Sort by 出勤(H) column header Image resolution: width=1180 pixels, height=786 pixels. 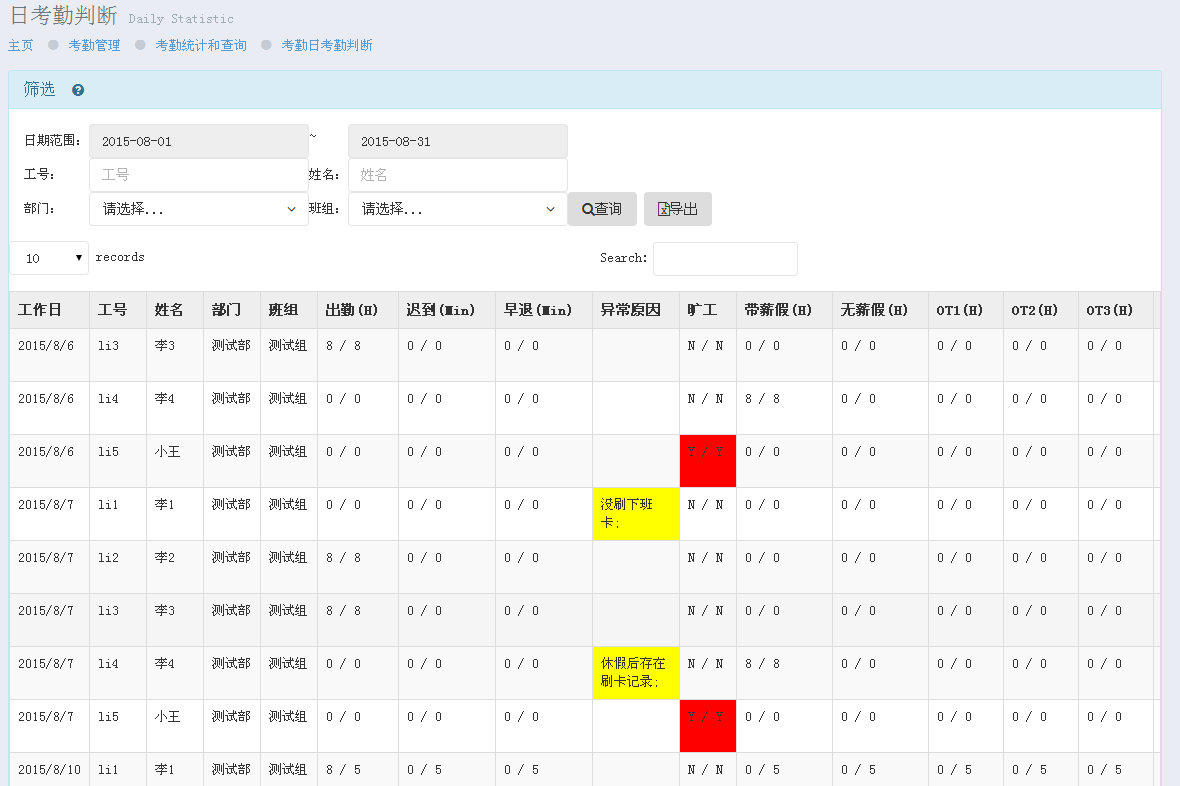[x=357, y=310]
